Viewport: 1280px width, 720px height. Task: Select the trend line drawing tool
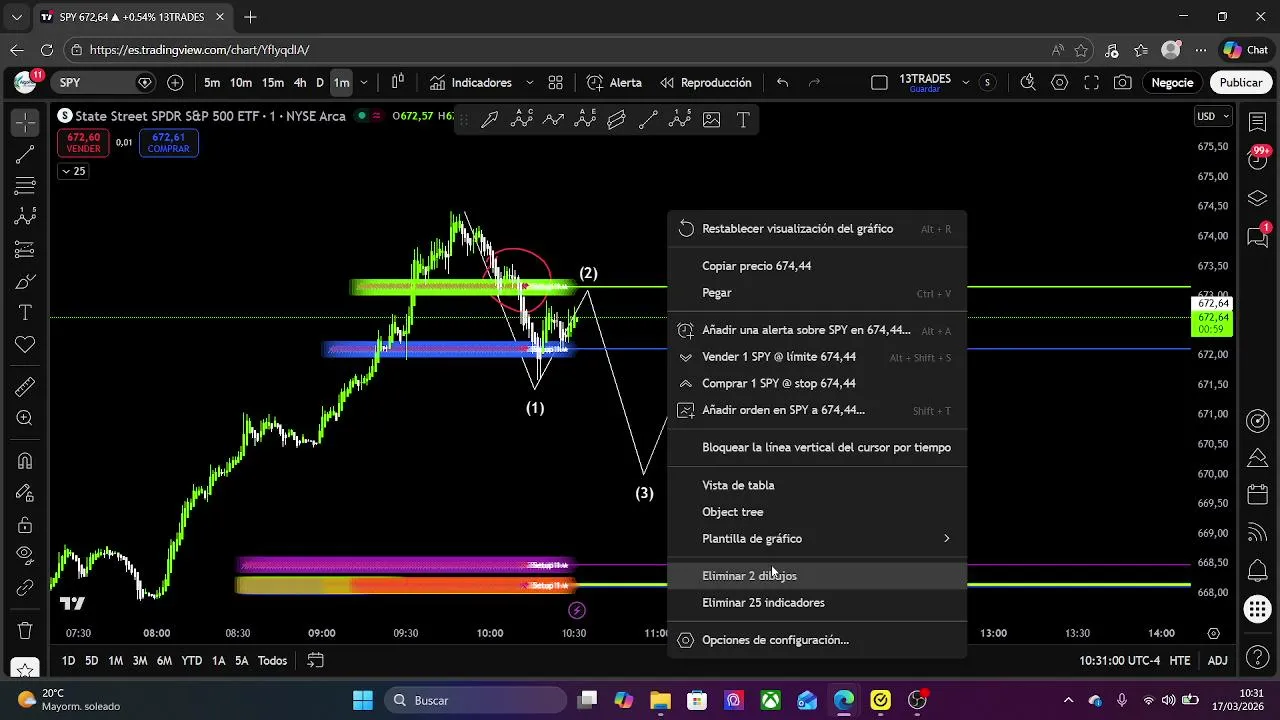(x=25, y=154)
